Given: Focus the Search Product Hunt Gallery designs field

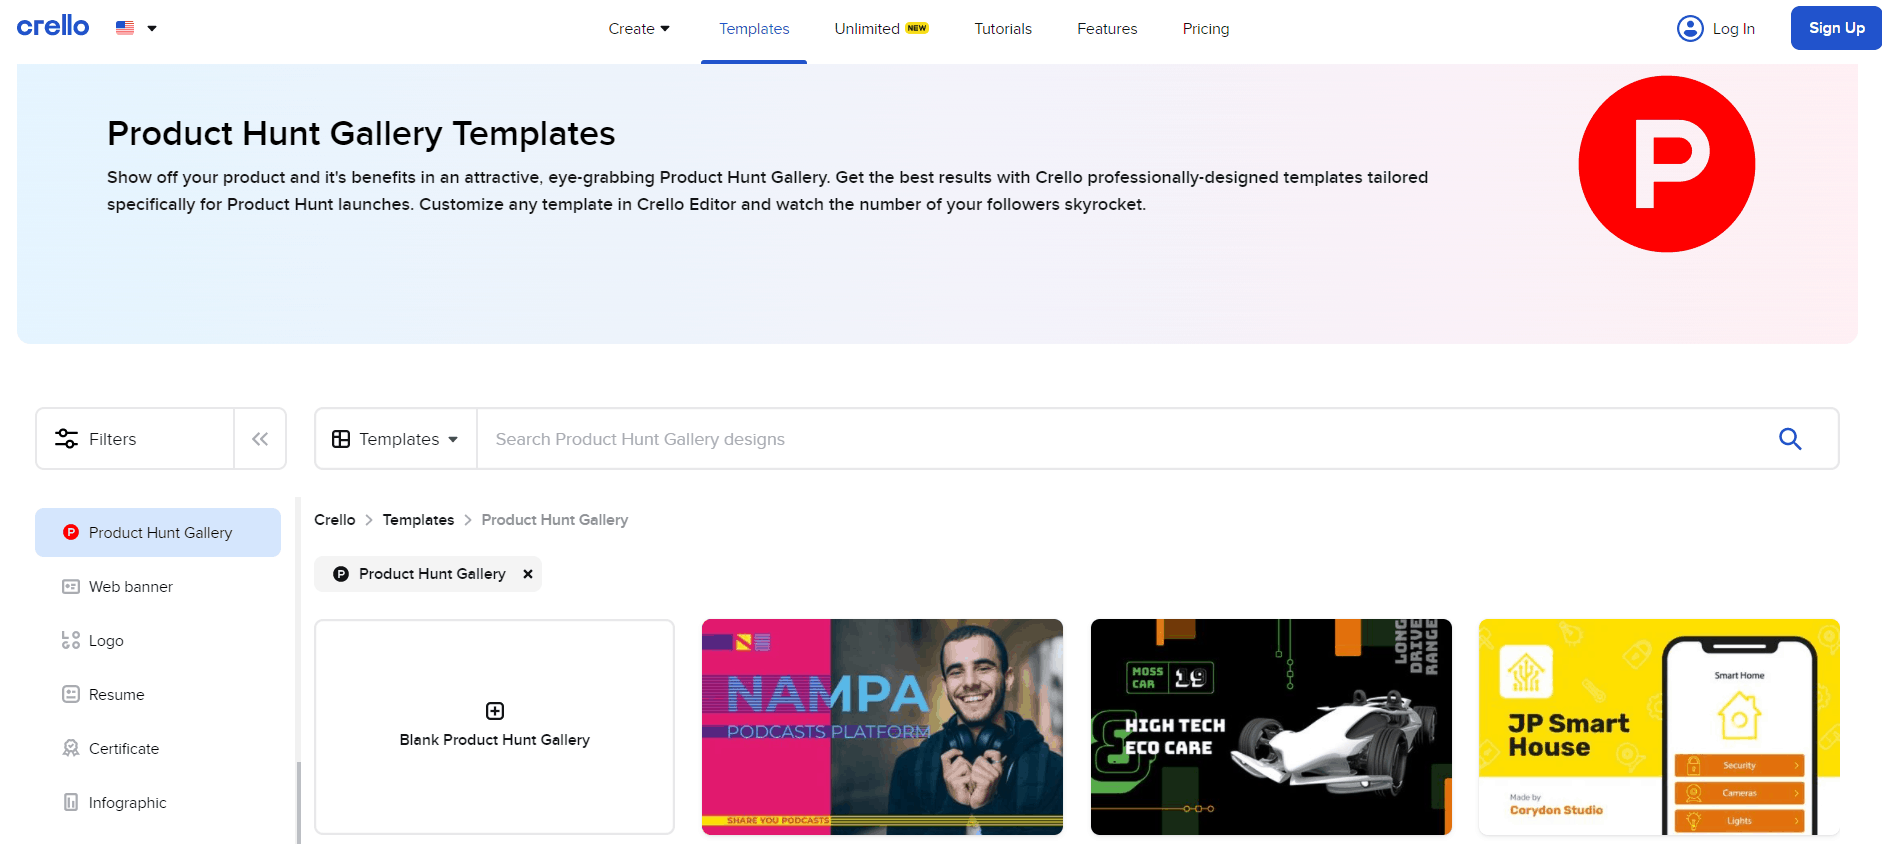Looking at the screenshot, I should pyautogui.click(x=1120, y=439).
